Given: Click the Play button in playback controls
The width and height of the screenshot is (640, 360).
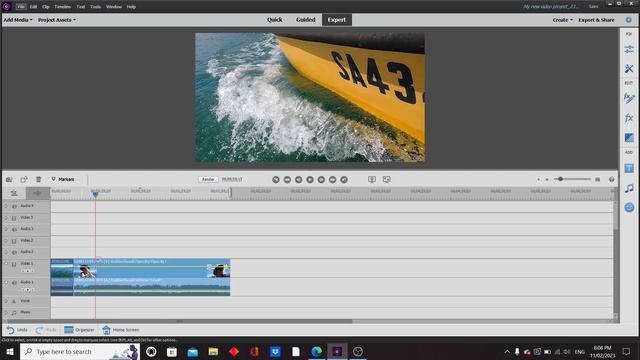Looking at the screenshot, I should [x=310, y=179].
